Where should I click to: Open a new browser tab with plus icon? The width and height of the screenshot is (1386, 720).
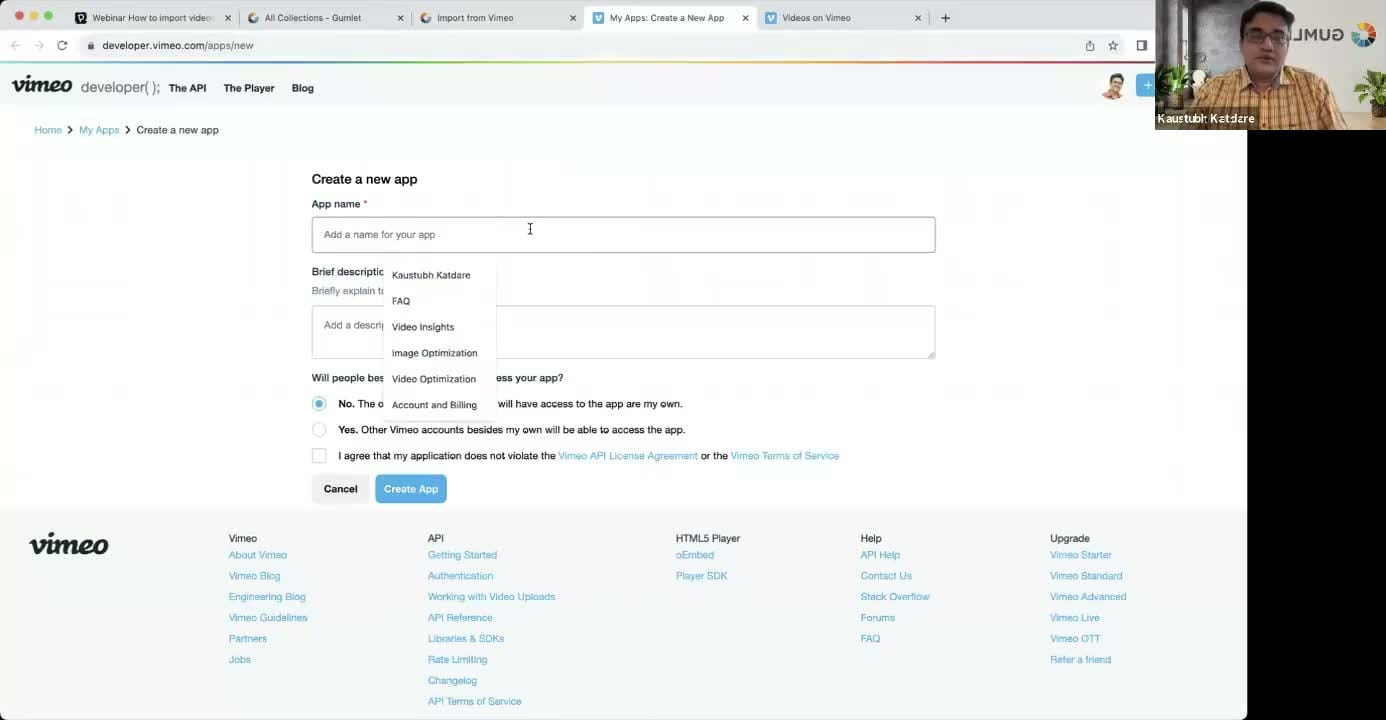click(945, 18)
